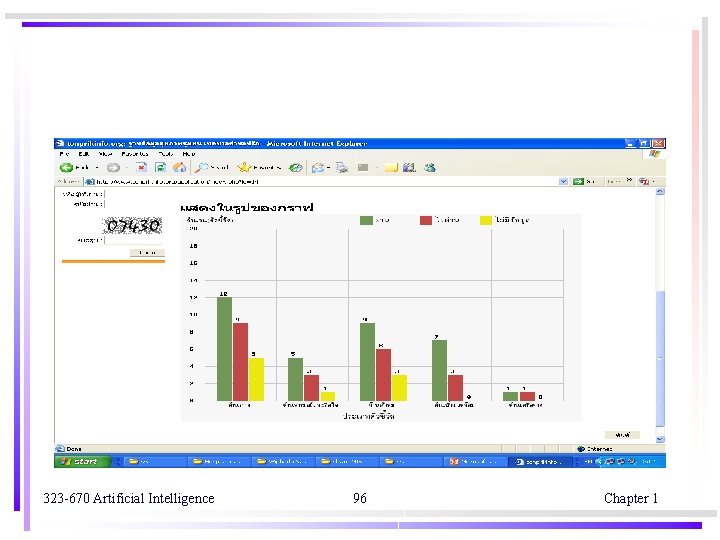Screen dimensions: 720x540
Task: Click the green legend color swatch
Action: (x=366, y=220)
